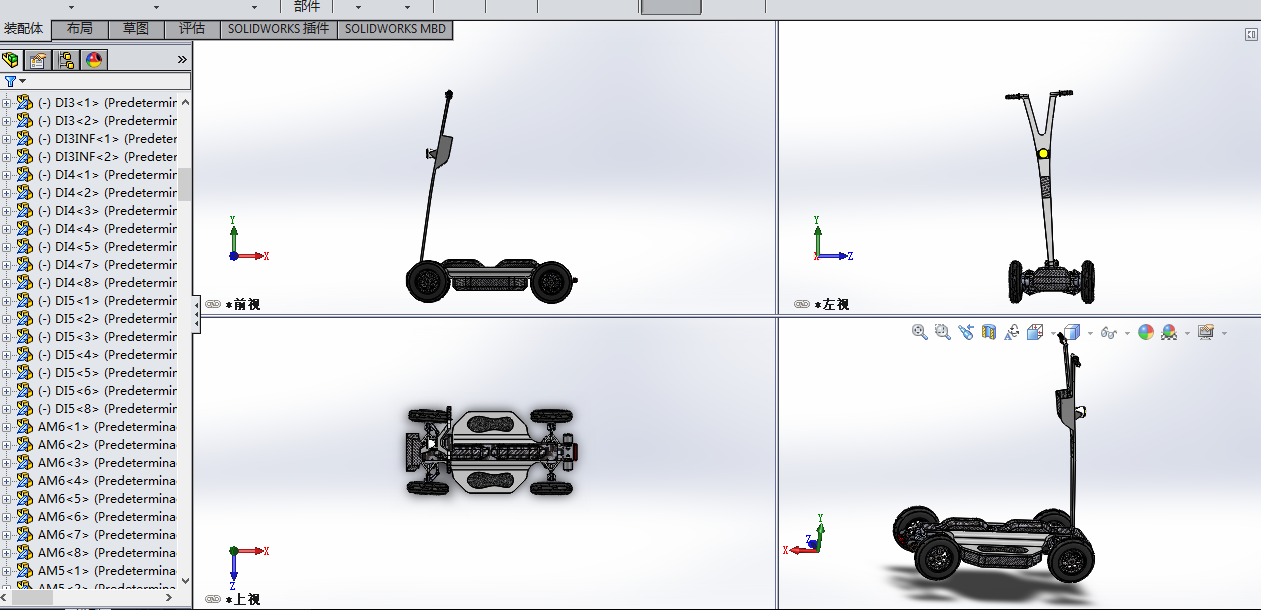
Task: Click link icon beside 上视 view label
Action: pos(213,599)
